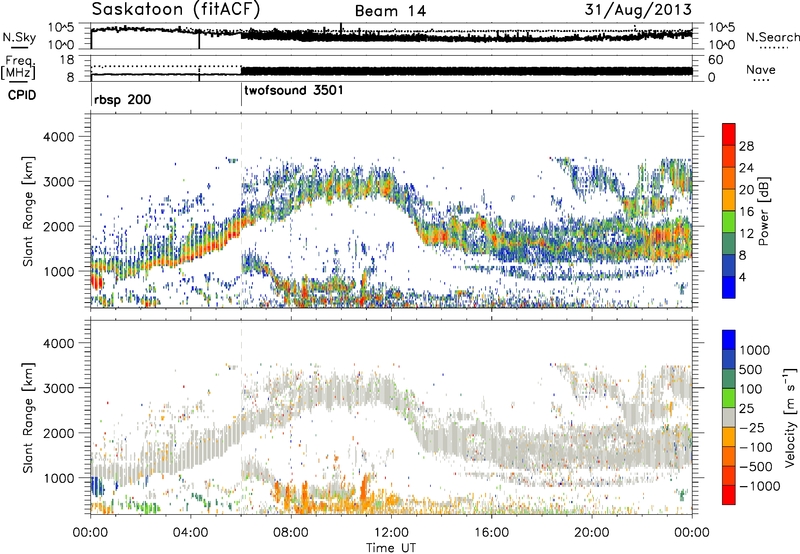
Task: Click the "Saskatoon (fitACF)" plot title
Action: (176, 9)
